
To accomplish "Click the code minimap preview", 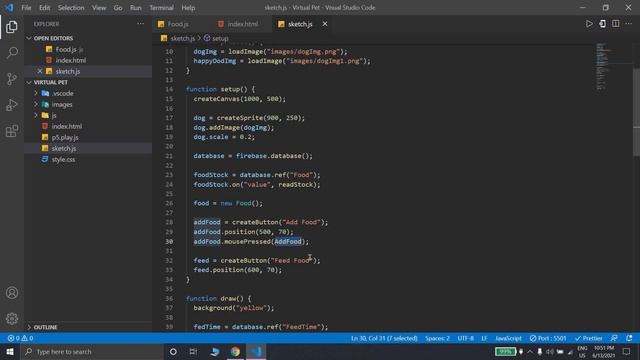I will tap(603, 66).
